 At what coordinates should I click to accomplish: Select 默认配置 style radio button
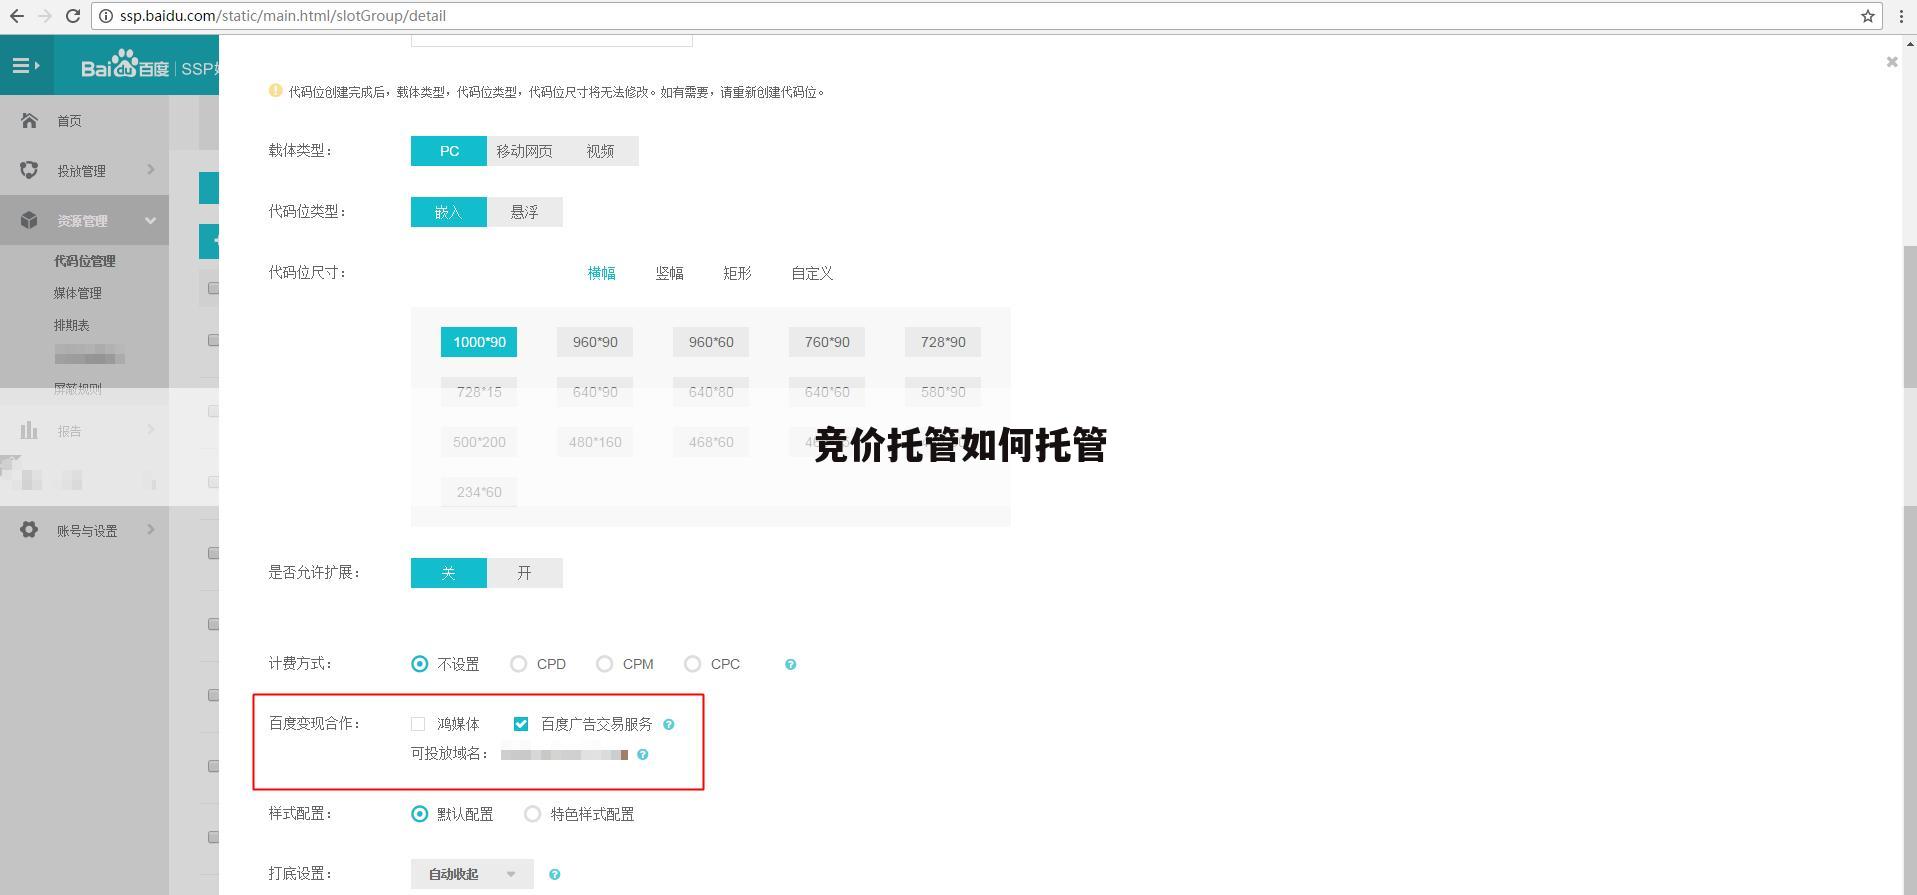[x=419, y=814]
